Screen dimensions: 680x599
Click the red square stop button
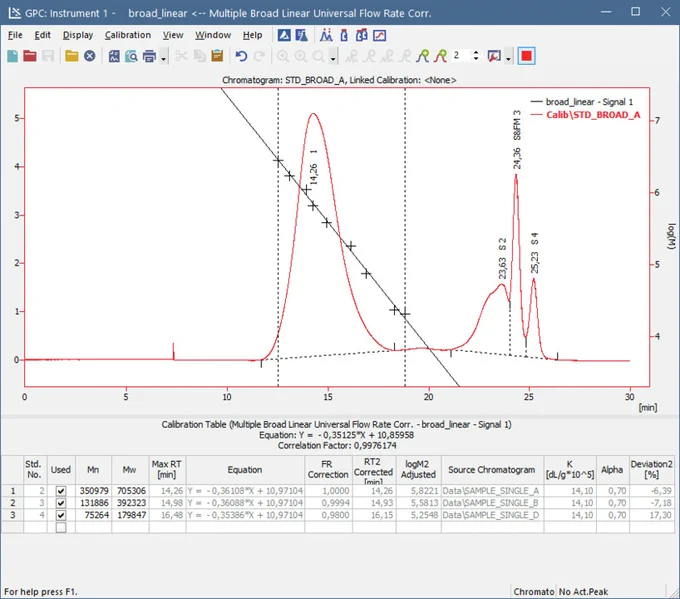coord(526,56)
